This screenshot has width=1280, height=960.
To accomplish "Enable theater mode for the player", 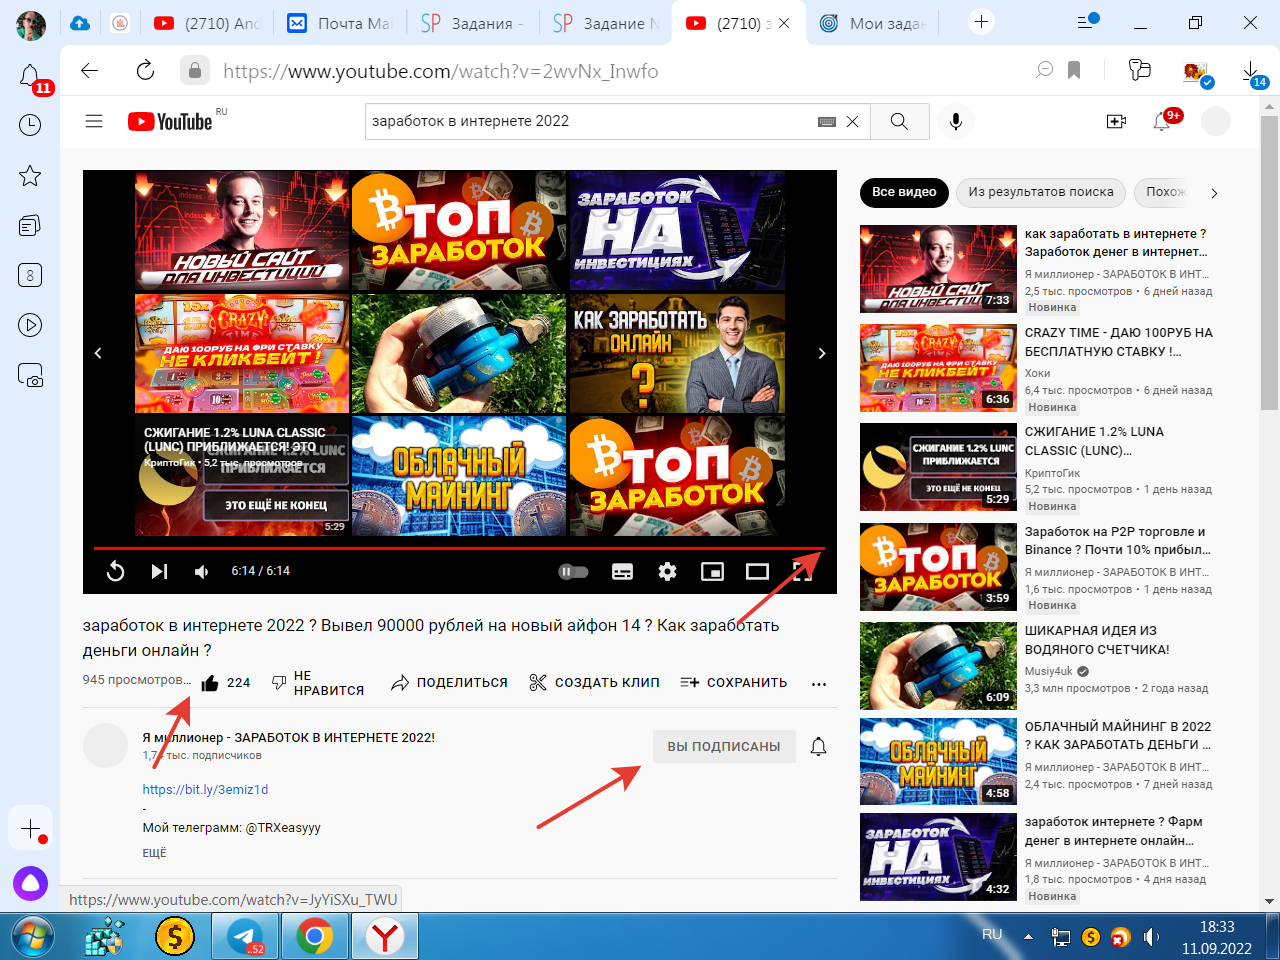I will coord(757,571).
